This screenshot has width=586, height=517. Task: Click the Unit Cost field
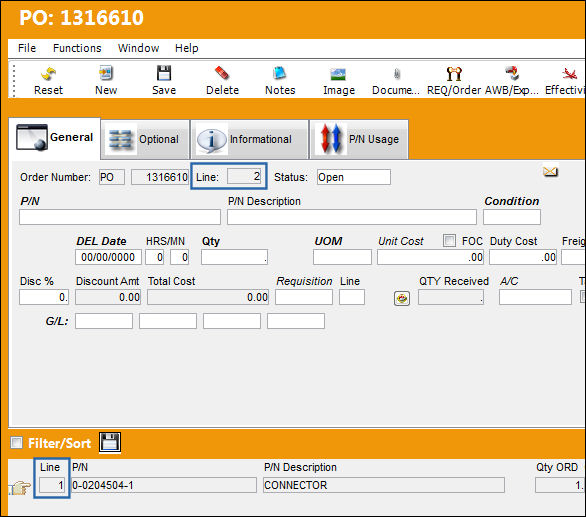pyautogui.click(x=430, y=257)
